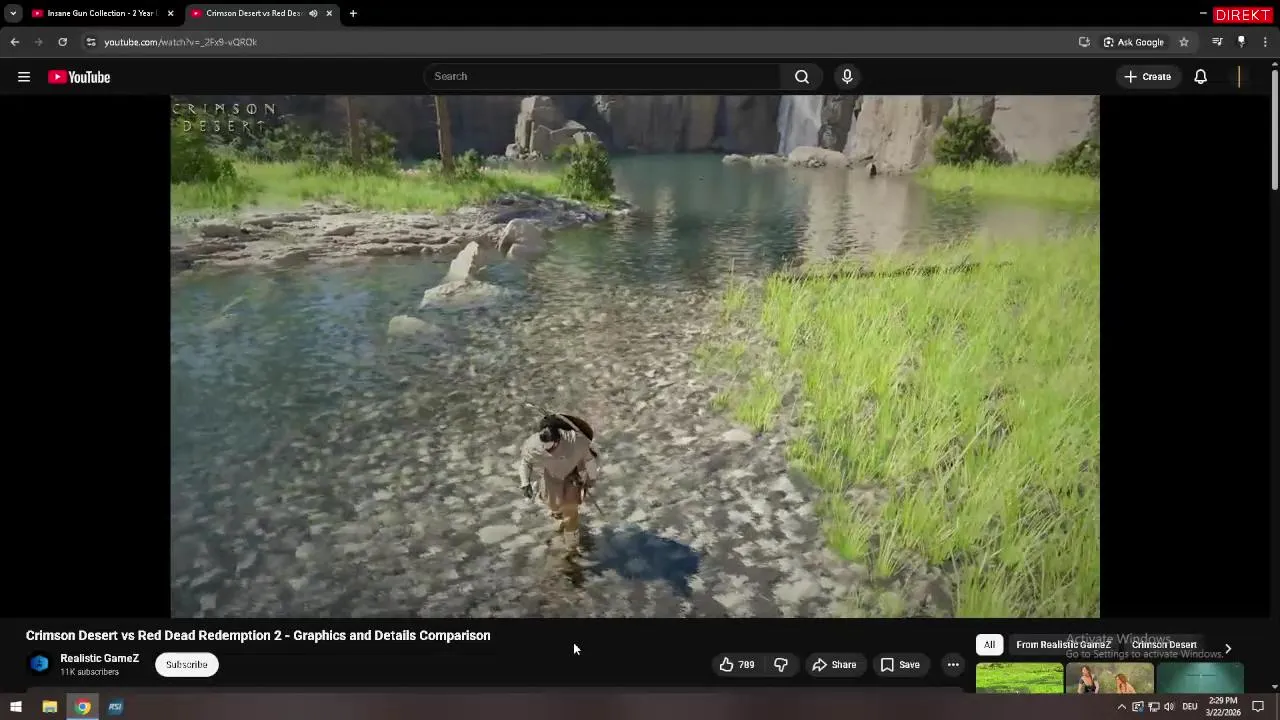Save the video to a playlist
Viewport: 1280px width, 720px height.
tap(900, 664)
